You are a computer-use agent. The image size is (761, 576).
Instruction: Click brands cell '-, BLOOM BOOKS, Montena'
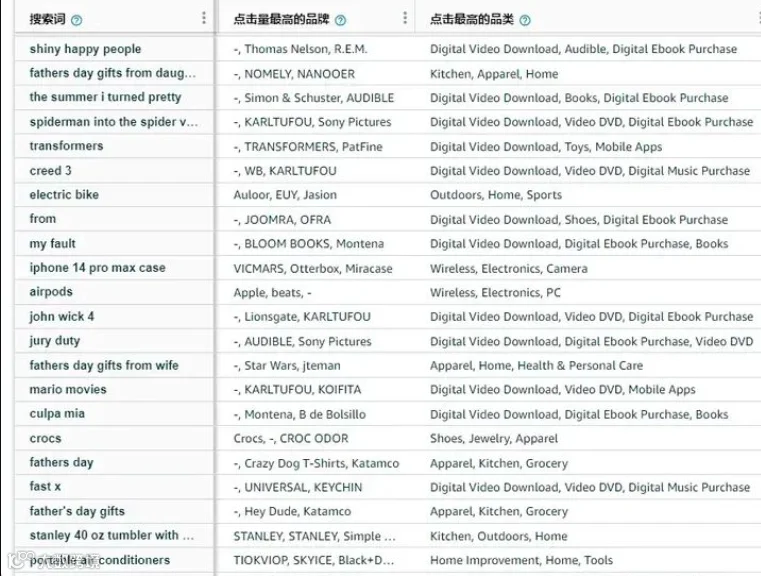309,244
